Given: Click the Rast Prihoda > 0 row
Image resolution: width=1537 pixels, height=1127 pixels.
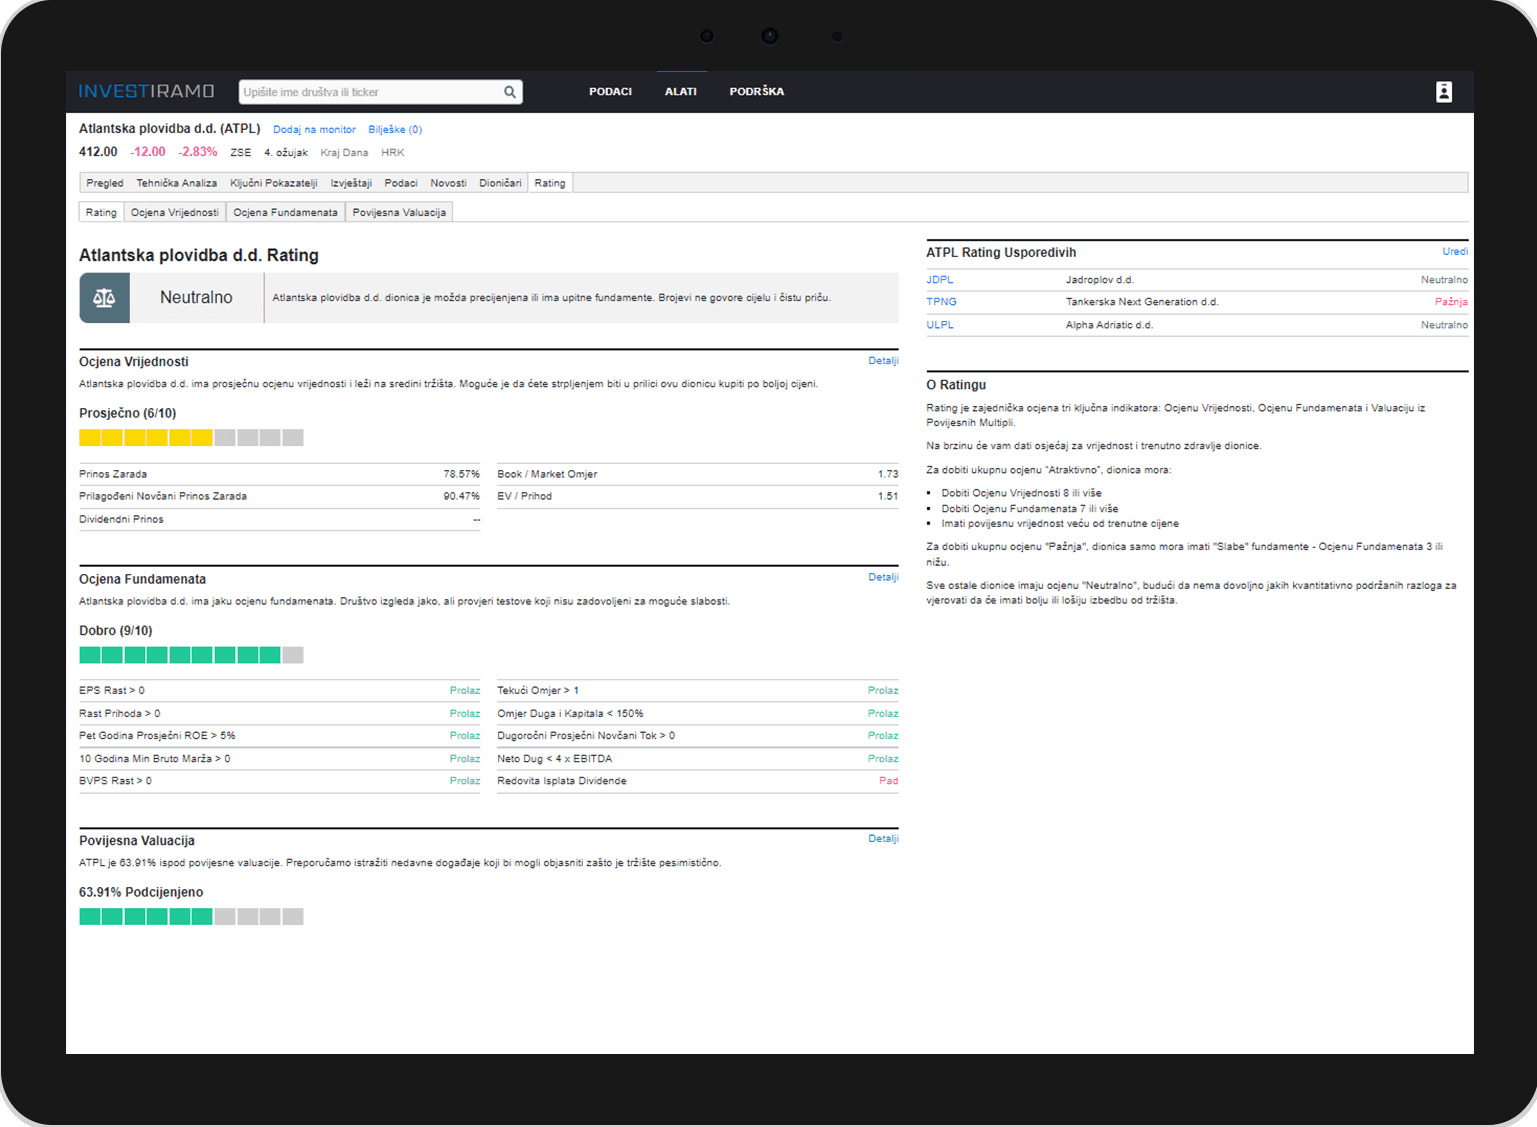Looking at the screenshot, I should [279, 714].
